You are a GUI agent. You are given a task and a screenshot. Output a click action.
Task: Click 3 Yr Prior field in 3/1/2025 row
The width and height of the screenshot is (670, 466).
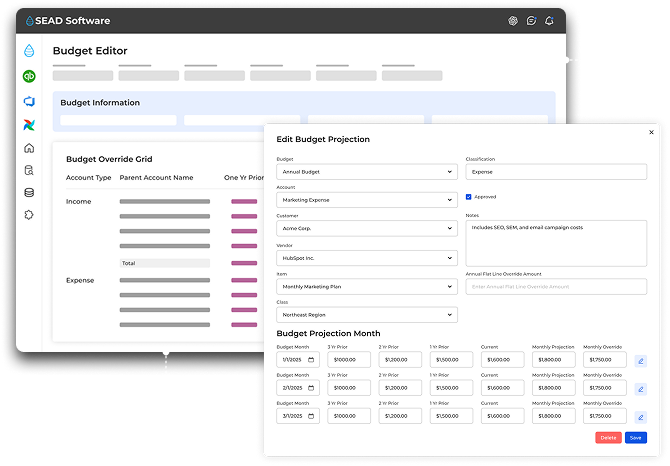tap(349, 416)
